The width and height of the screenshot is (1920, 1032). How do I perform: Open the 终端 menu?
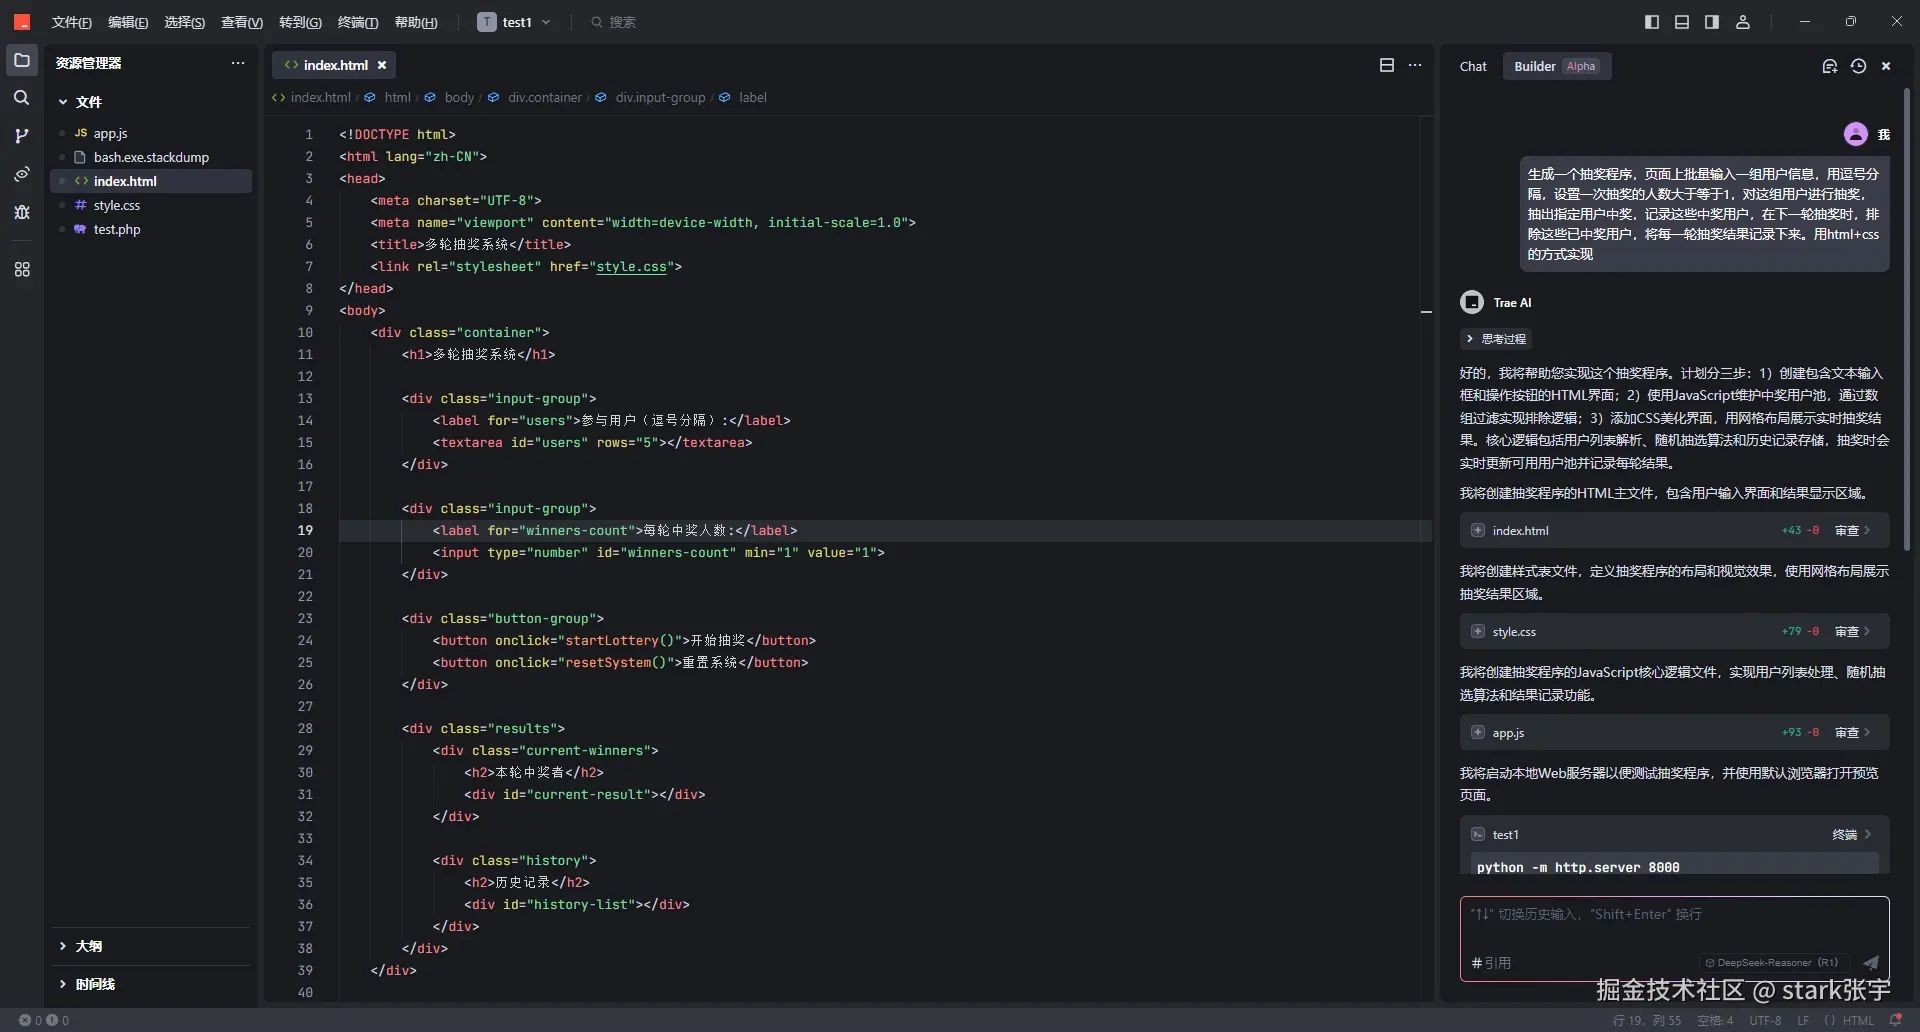(357, 22)
